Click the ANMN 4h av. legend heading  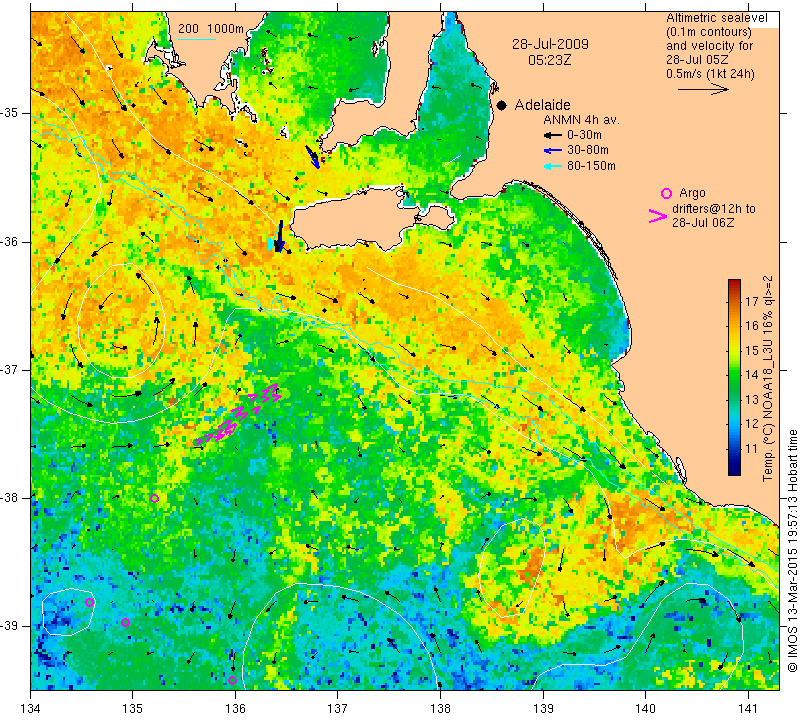coord(581,120)
